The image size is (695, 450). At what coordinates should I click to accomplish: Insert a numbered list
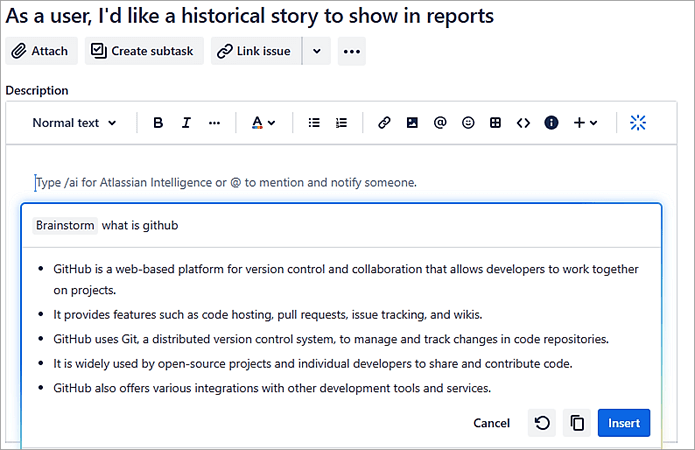click(341, 123)
